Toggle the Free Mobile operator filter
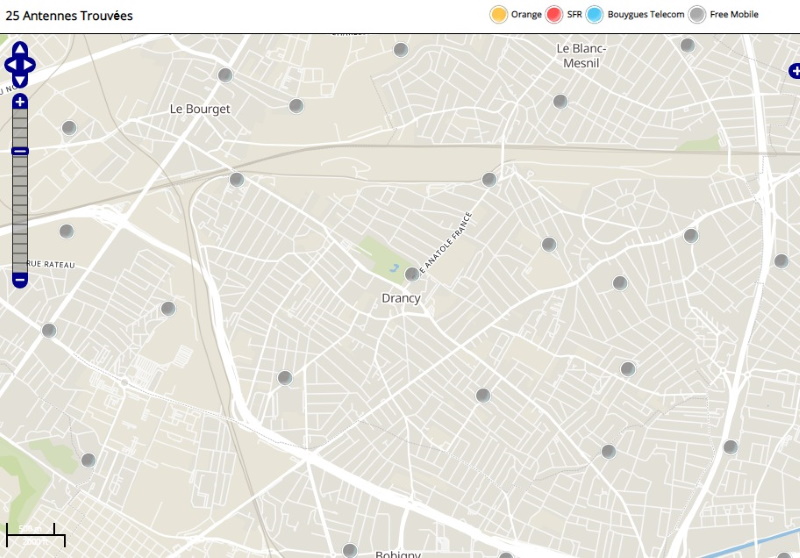800x558 pixels. 697,14
